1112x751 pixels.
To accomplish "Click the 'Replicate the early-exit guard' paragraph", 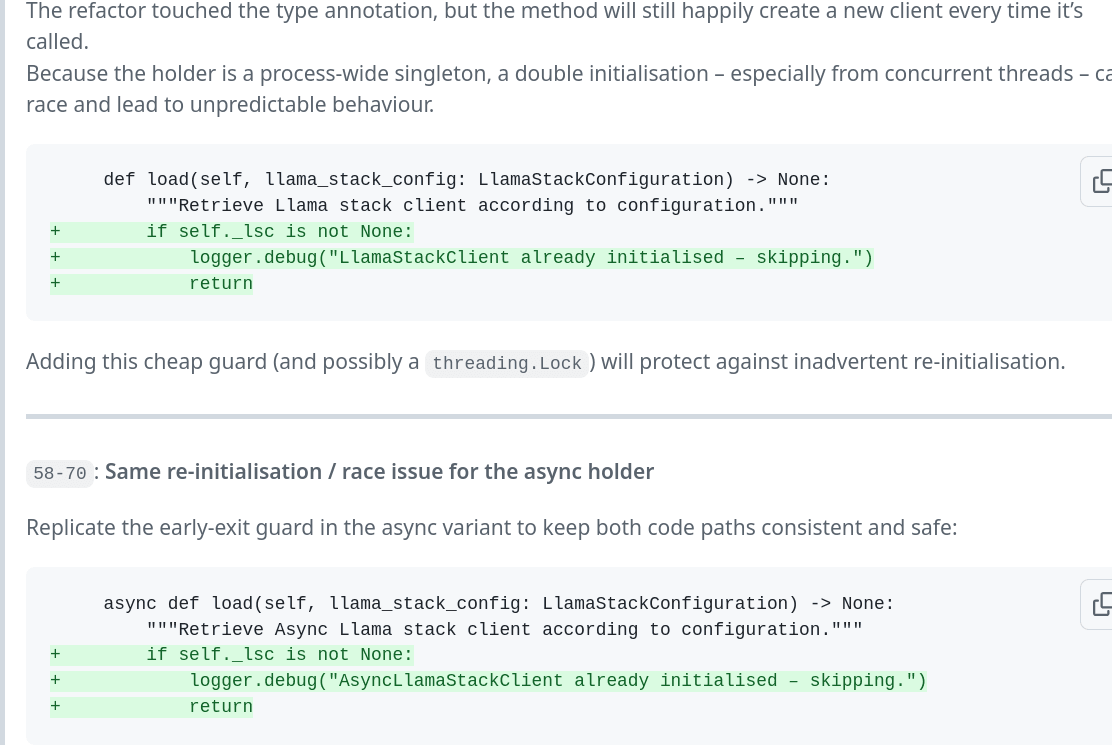I will pyautogui.click(x=491, y=527).
